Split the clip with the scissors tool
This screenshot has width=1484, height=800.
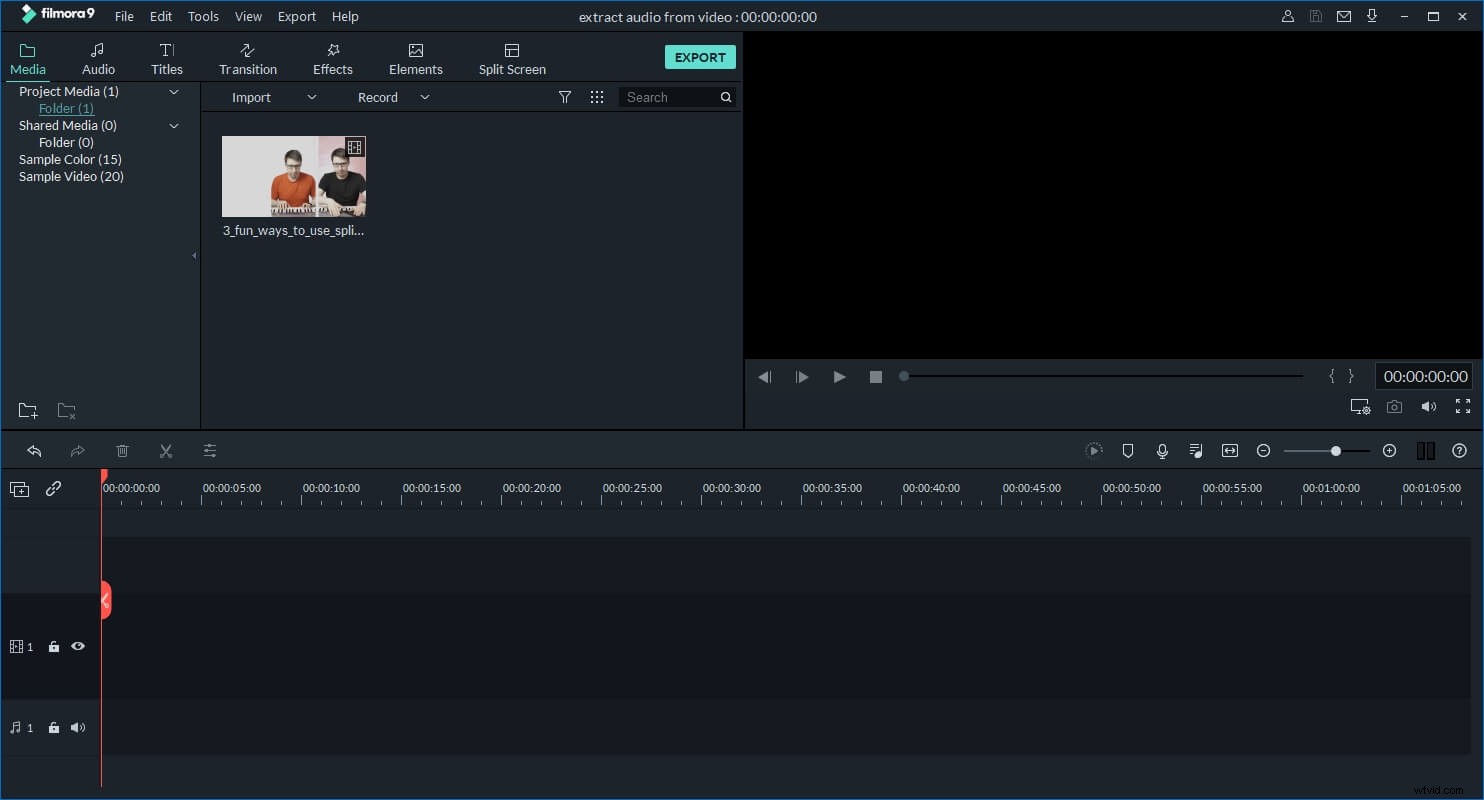[166, 450]
